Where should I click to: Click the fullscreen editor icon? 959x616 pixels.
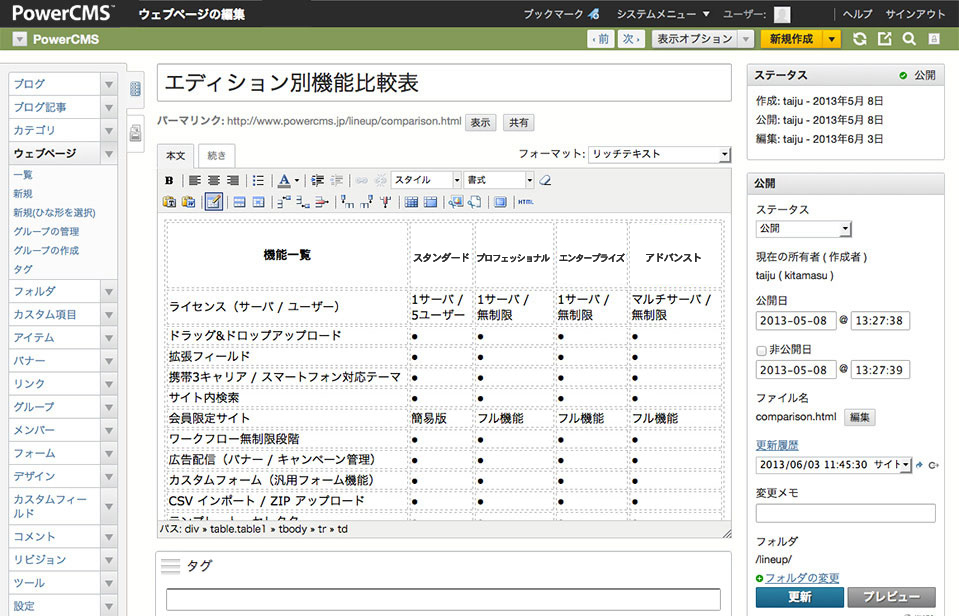tap(500, 202)
